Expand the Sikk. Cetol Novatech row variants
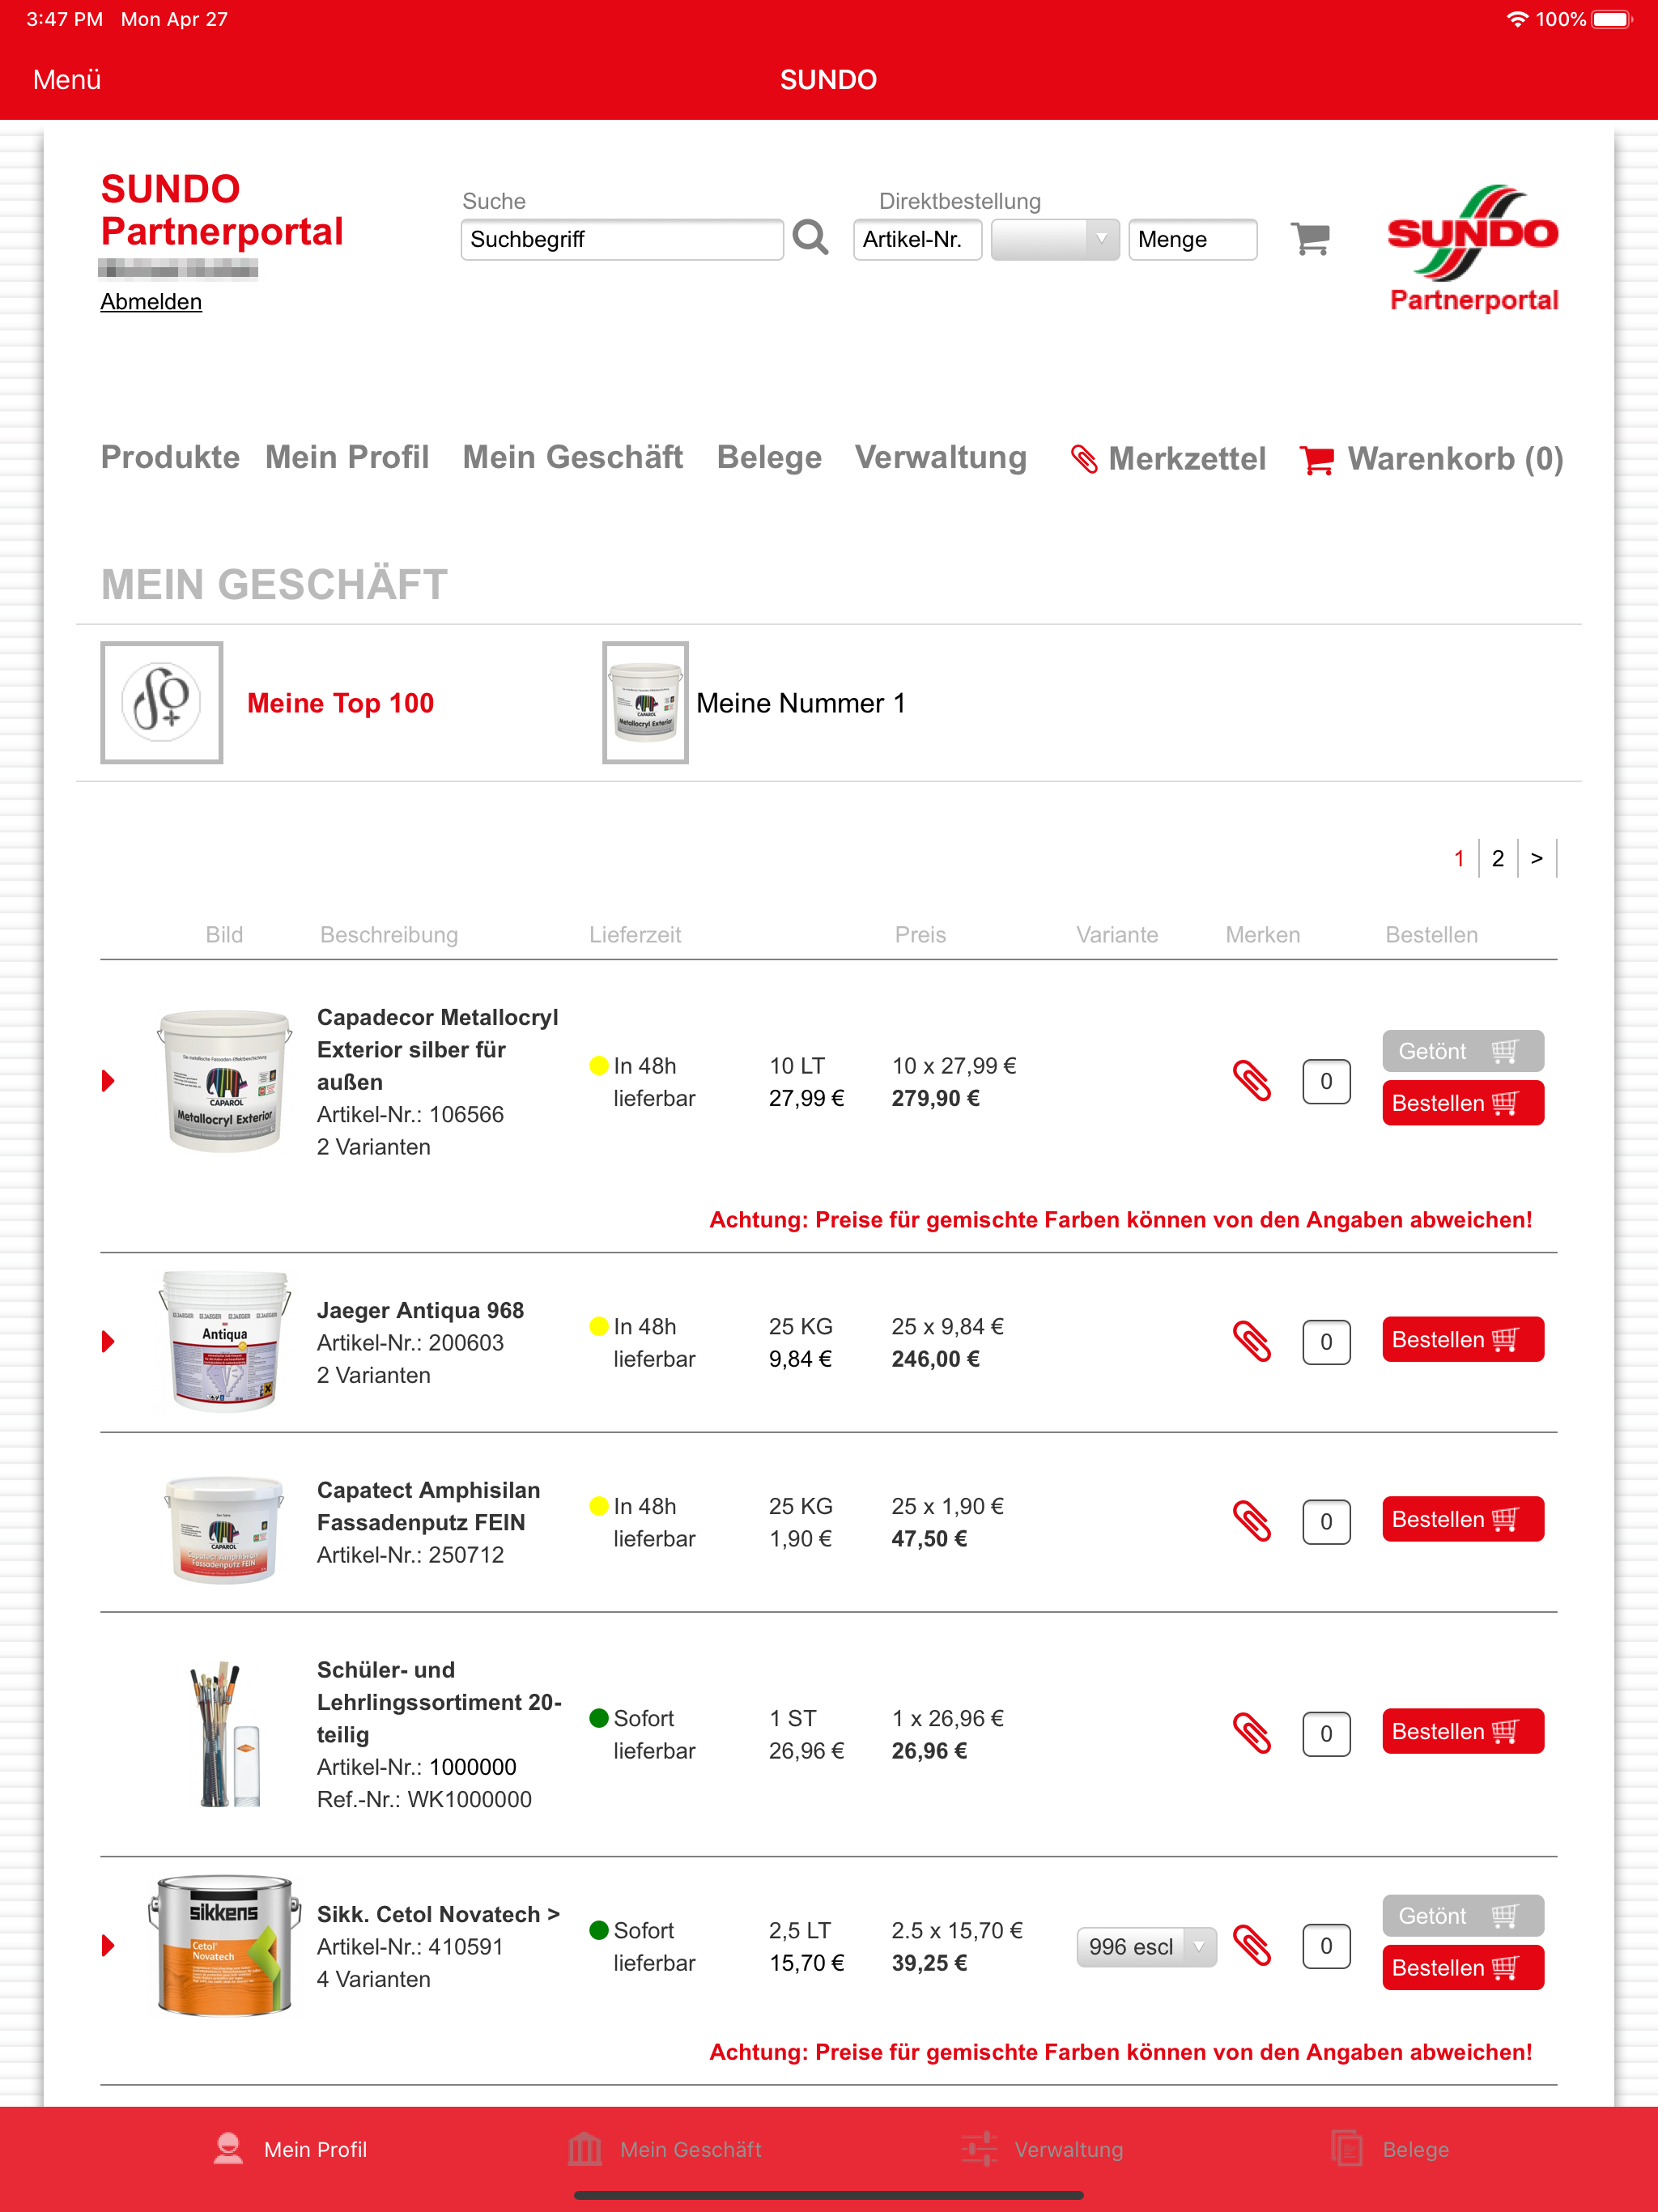This screenshot has height=2212, width=1658. (108, 1946)
